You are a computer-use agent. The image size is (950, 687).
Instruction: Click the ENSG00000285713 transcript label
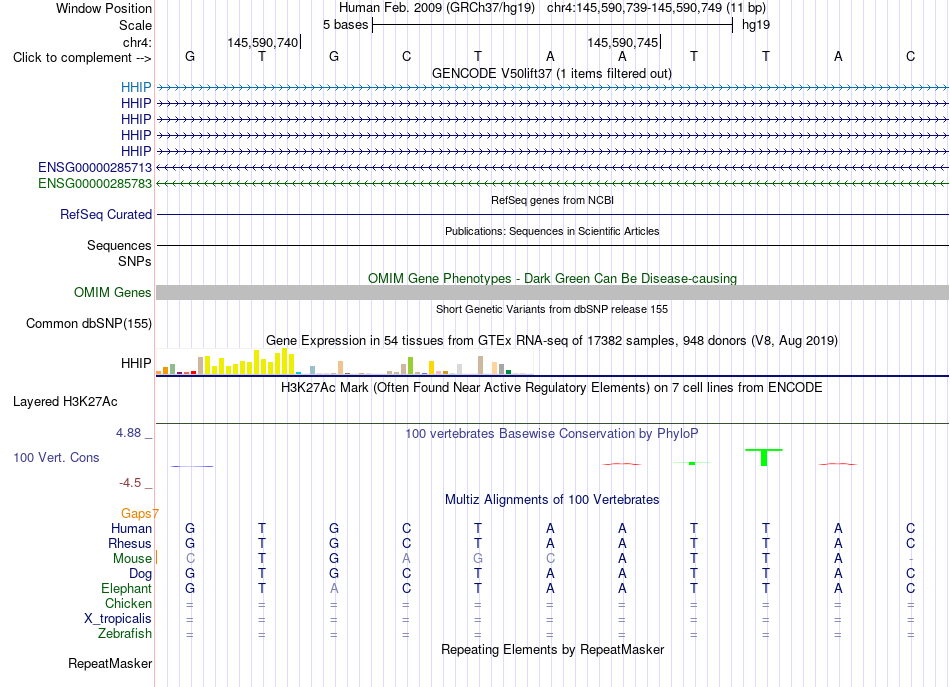95,167
